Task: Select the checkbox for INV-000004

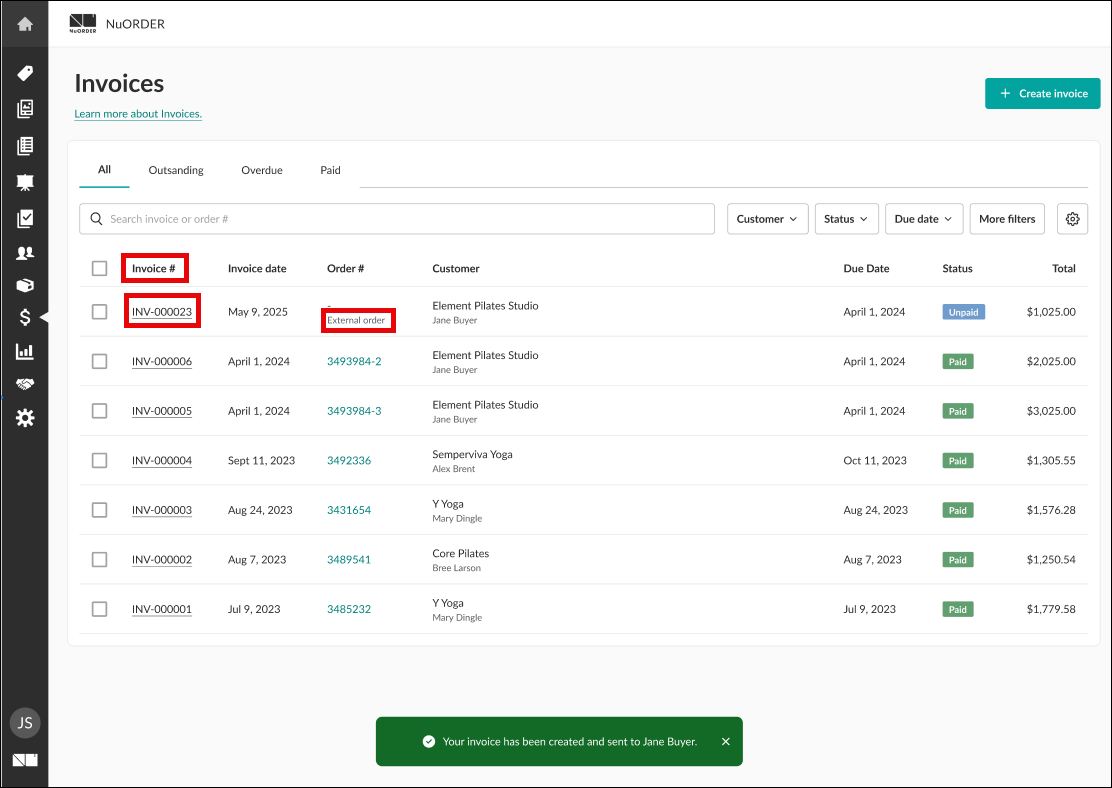Action: [x=99, y=461]
